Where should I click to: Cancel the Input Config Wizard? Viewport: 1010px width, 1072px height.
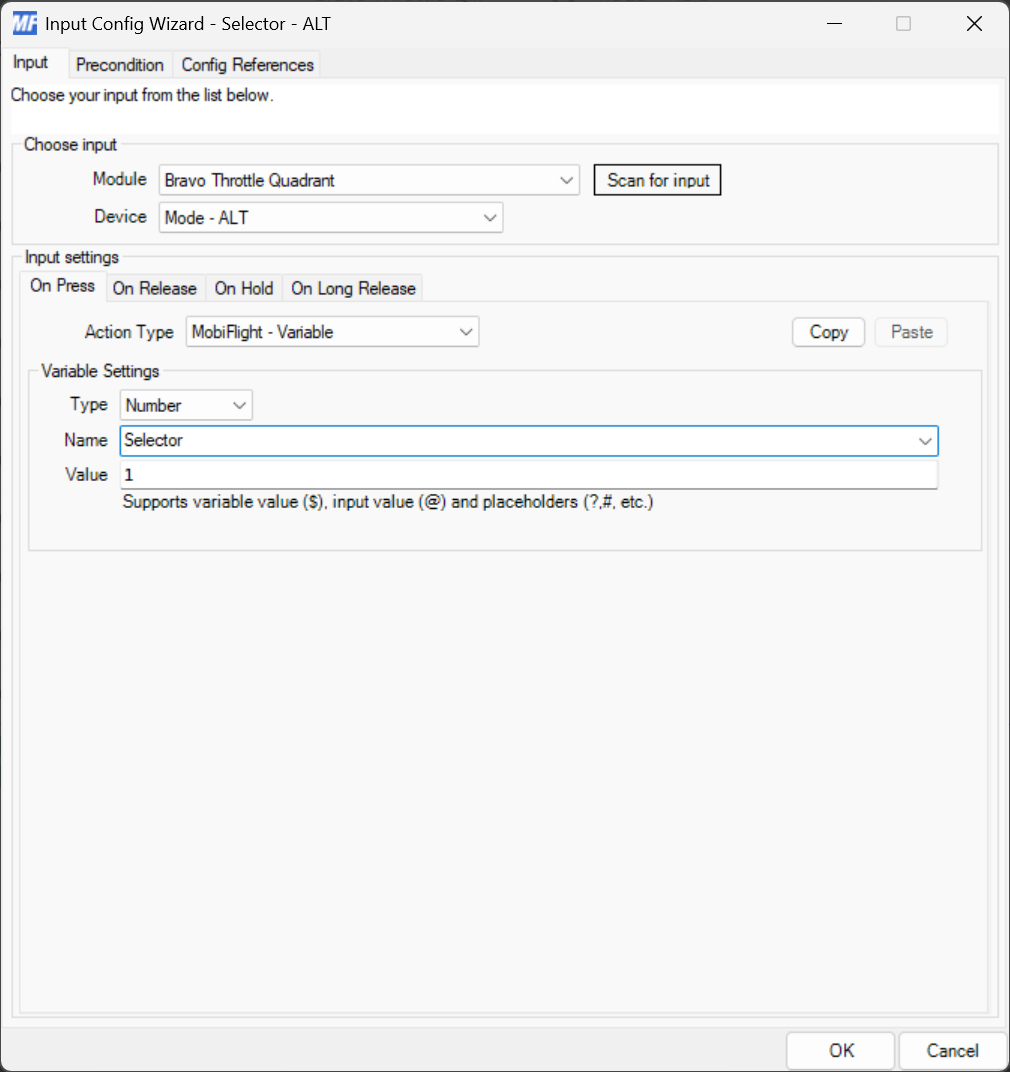[x=952, y=1050]
